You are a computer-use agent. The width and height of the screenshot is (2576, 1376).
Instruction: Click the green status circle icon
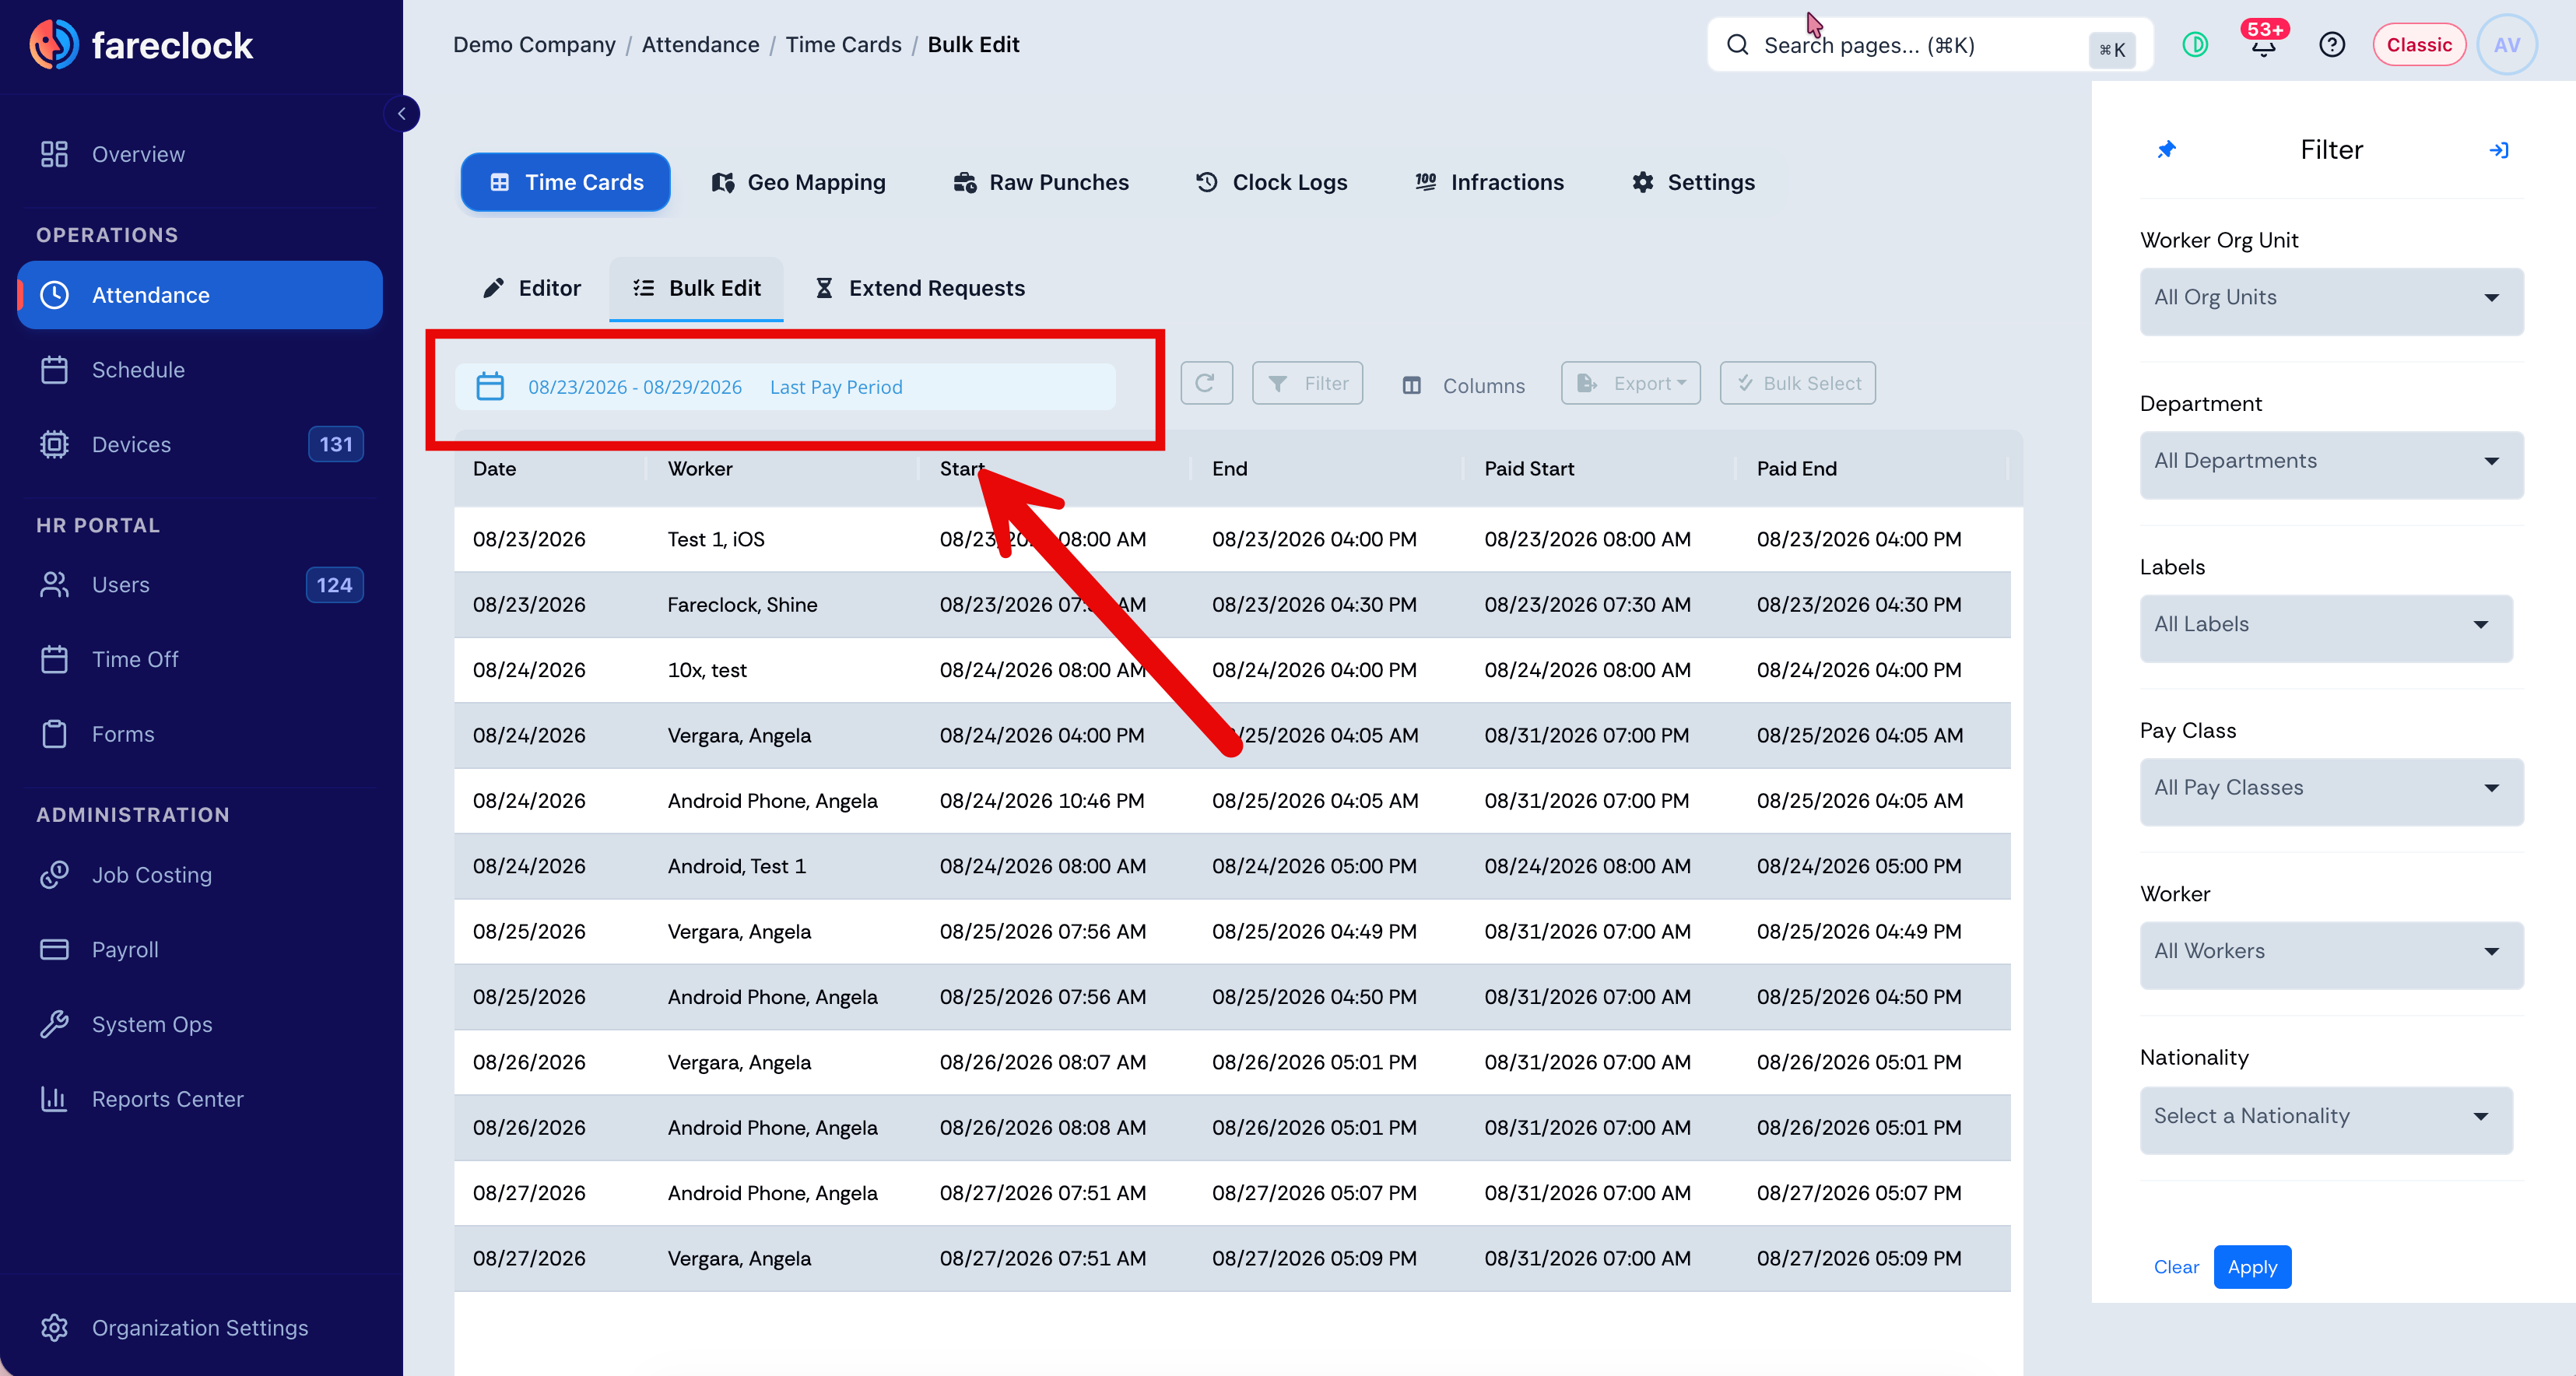2195,45
